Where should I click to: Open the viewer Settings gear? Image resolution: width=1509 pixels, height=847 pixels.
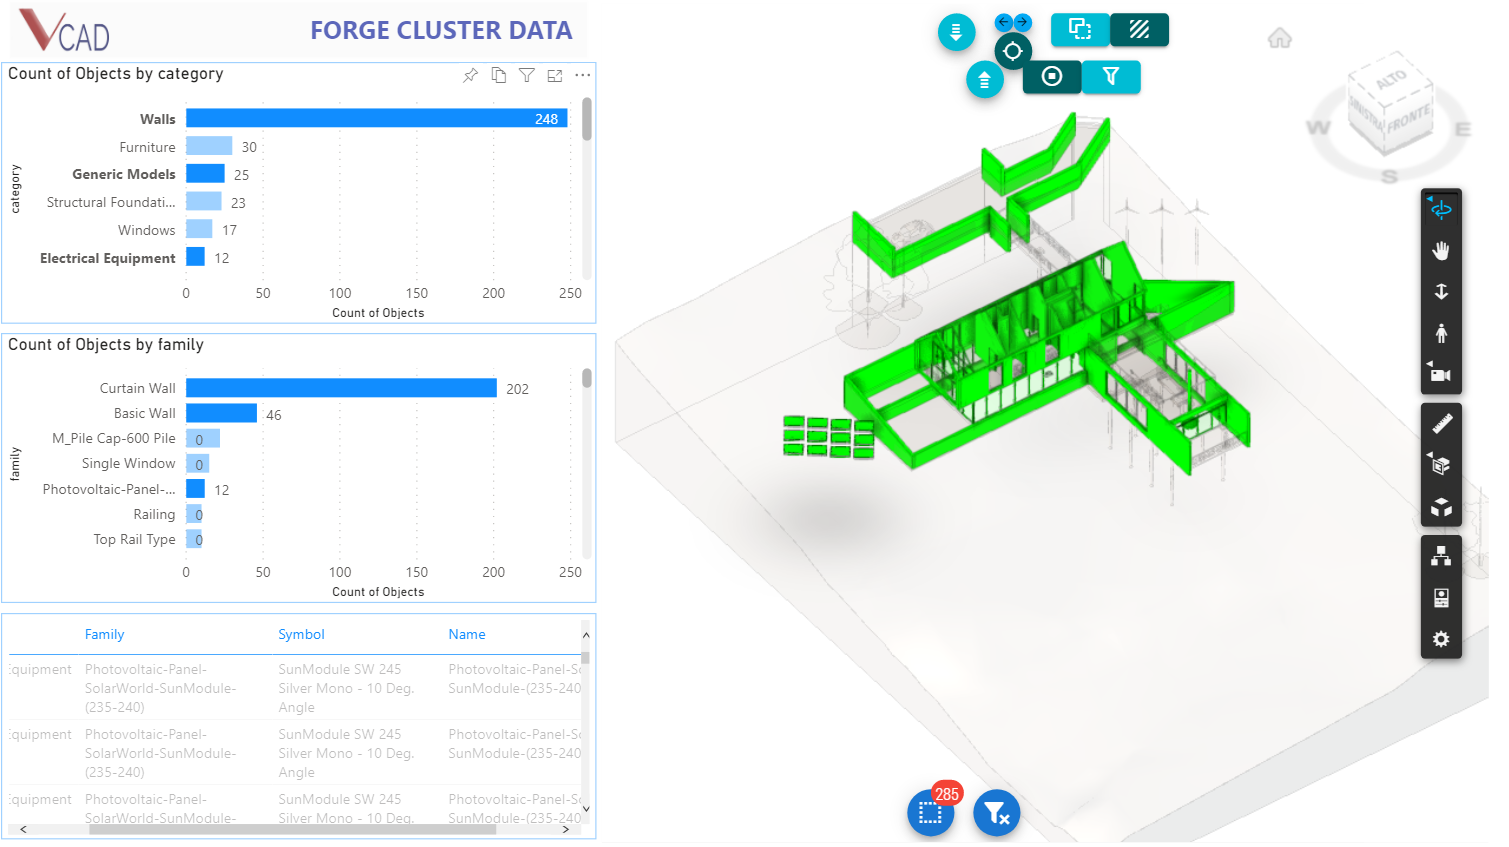(x=1441, y=639)
